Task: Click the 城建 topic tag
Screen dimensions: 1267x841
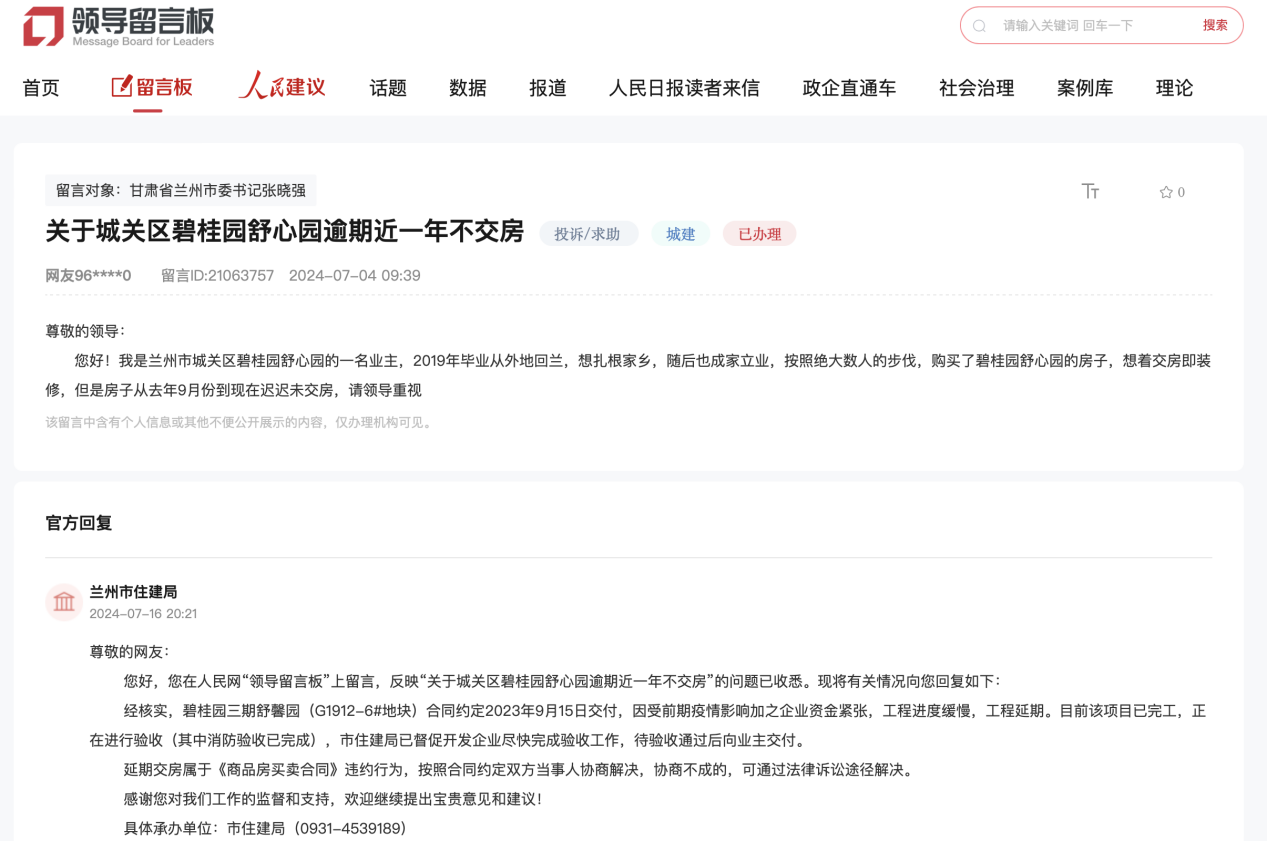Action: pos(680,234)
